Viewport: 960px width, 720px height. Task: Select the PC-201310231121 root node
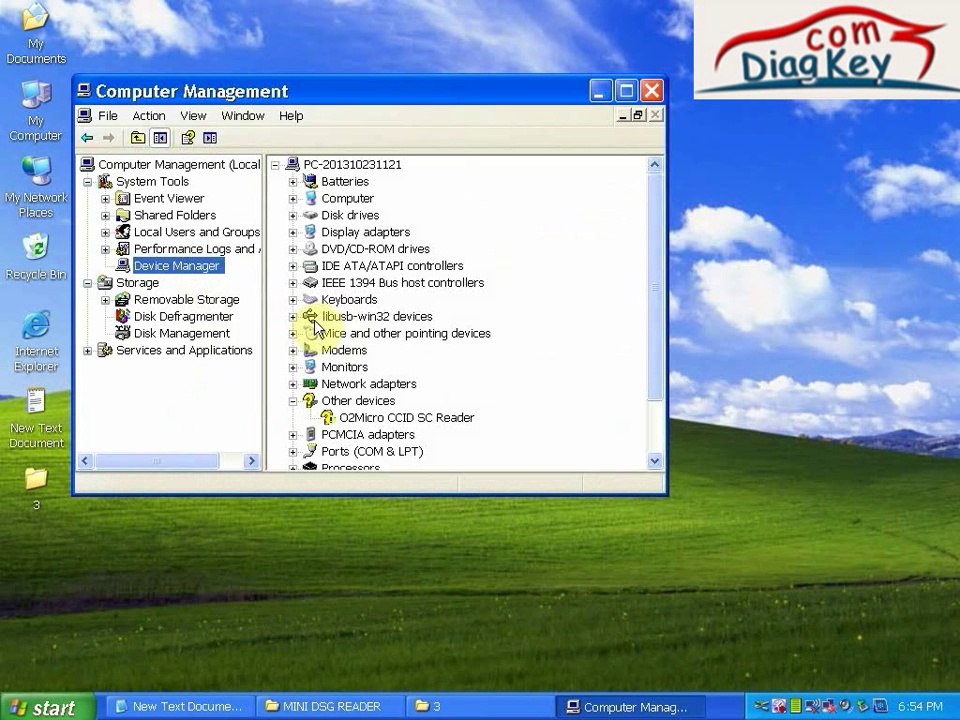coord(352,165)
